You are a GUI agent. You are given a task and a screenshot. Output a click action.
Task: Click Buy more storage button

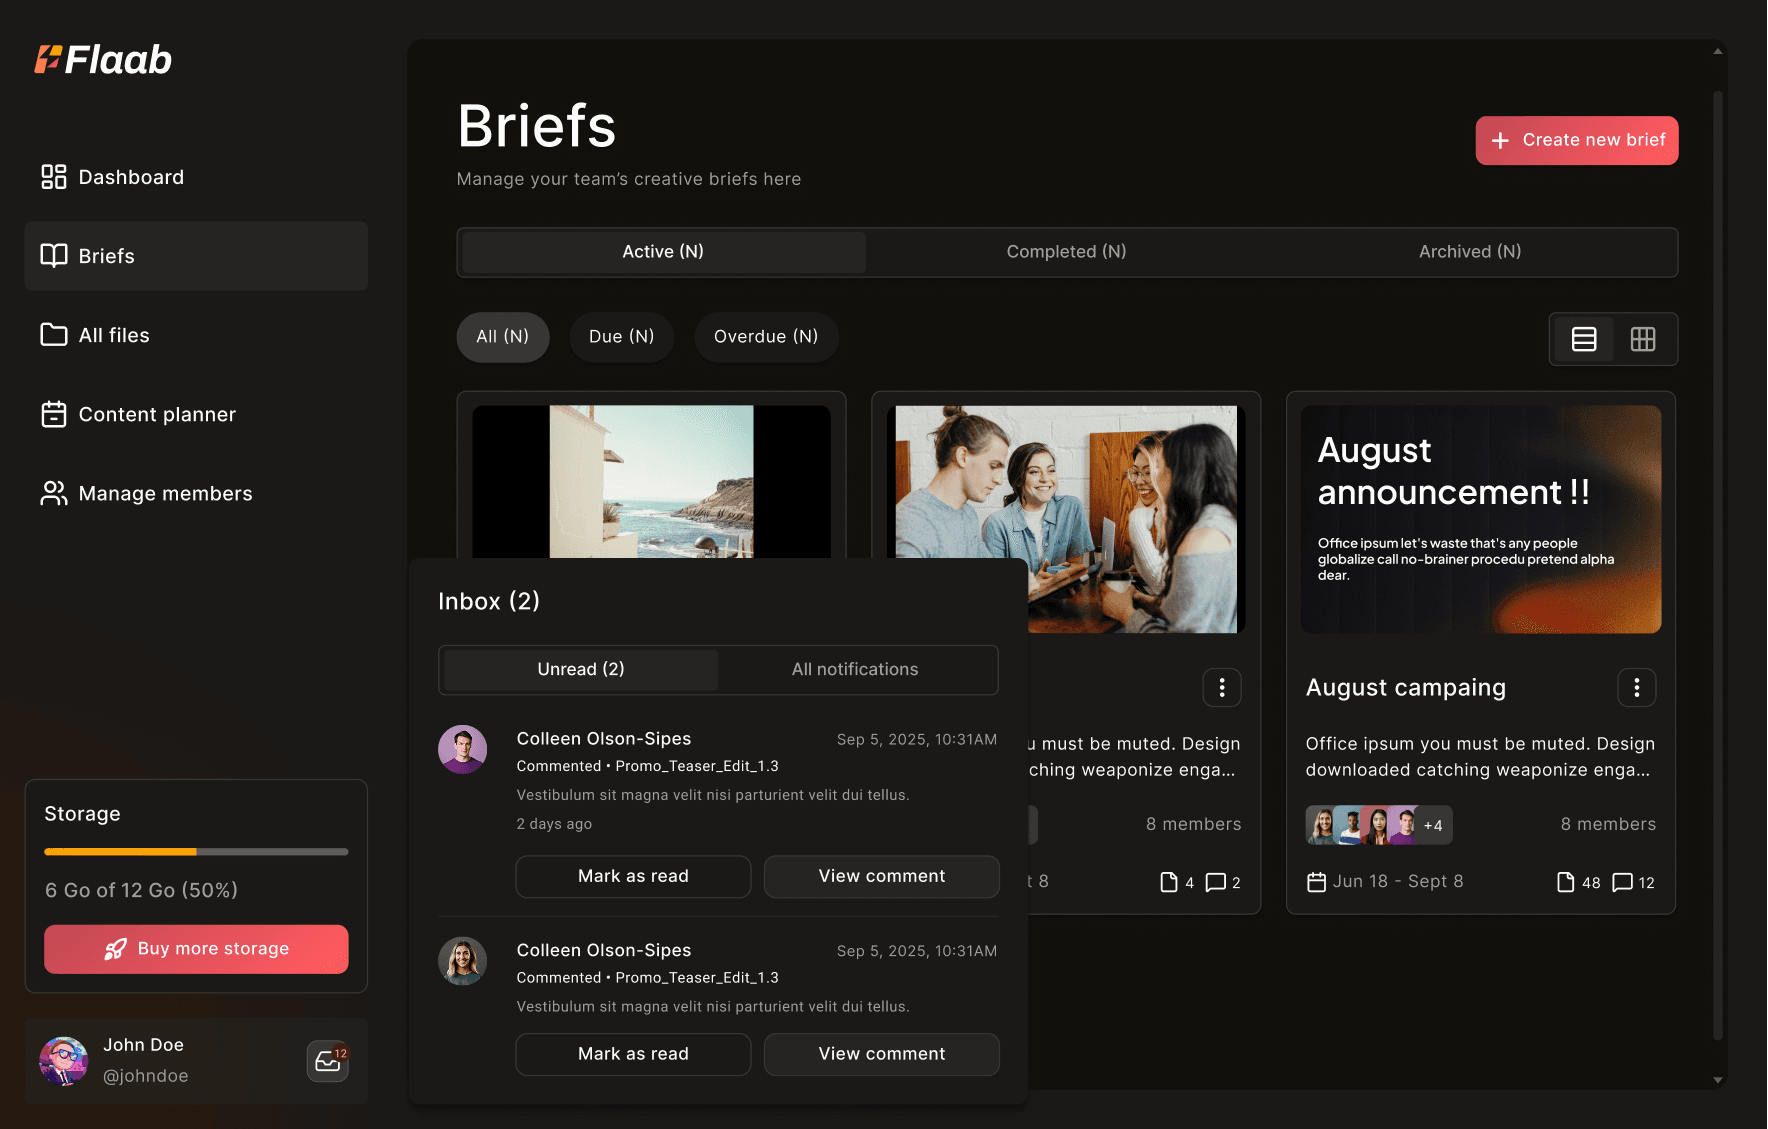(196, 949)
